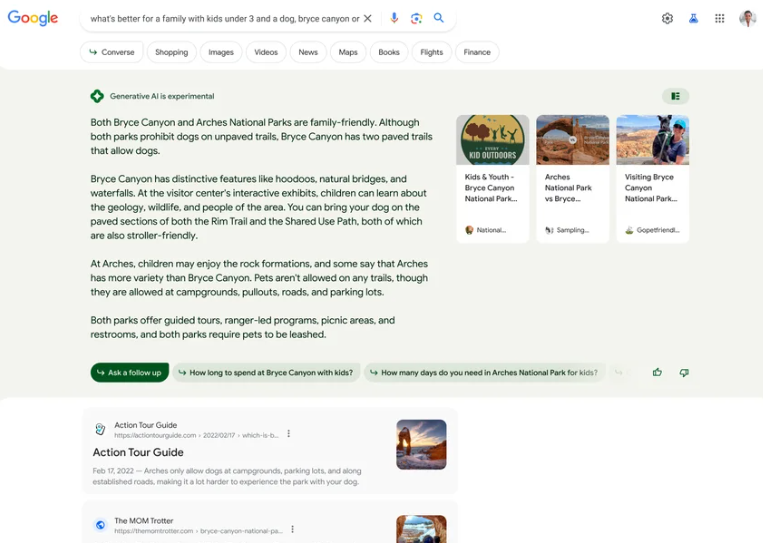Switch to the Flights filter
This screenshot has width=763, height=543.
point(432,52)
